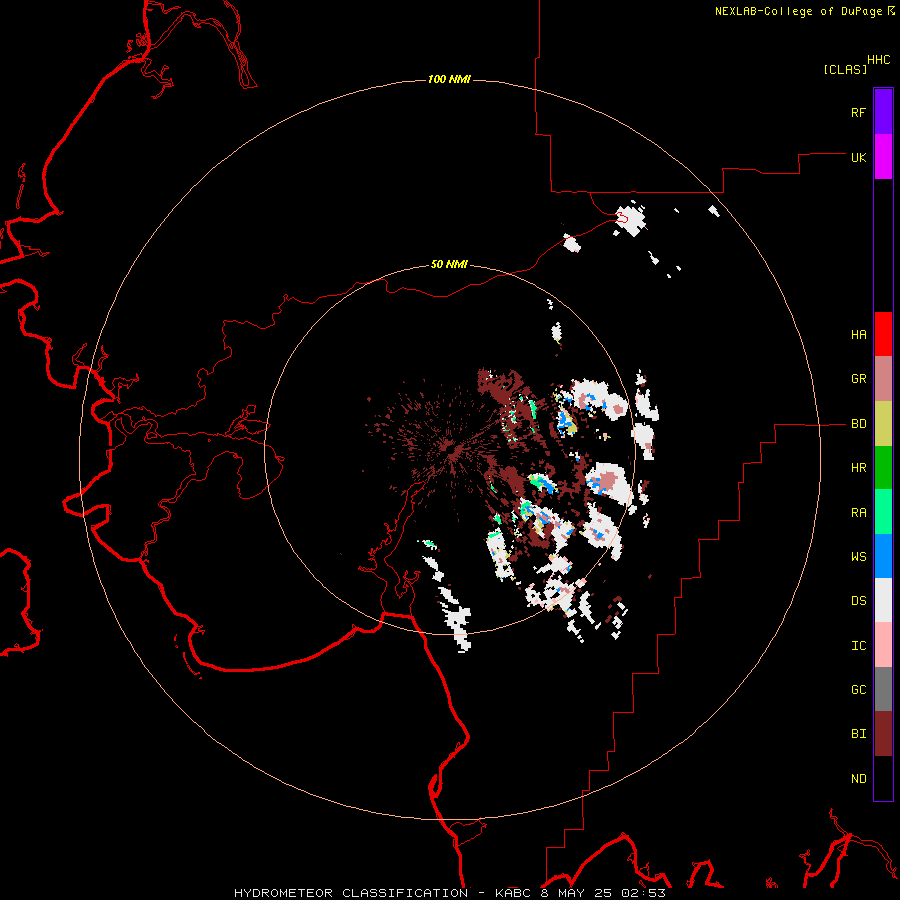Click the 100 NMI range ring label
This screenshot has width=900, height=900.
[x=449, y=79]
